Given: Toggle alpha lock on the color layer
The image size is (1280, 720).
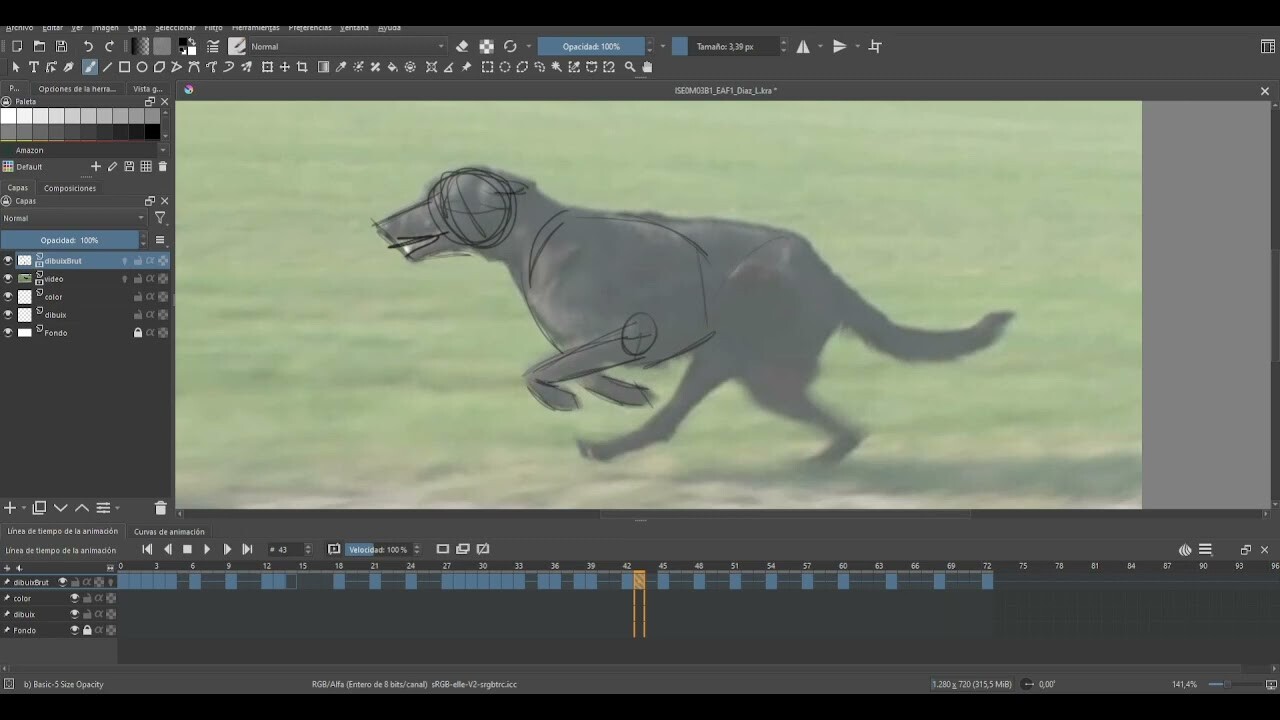Looking at the screenshot, I should click(x=150, y=296).
